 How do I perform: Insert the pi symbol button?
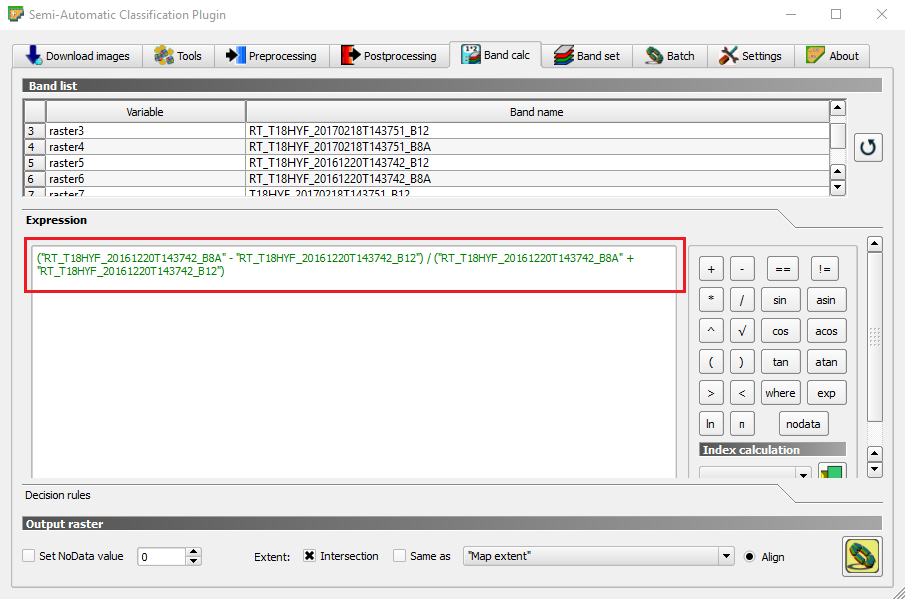741,424
